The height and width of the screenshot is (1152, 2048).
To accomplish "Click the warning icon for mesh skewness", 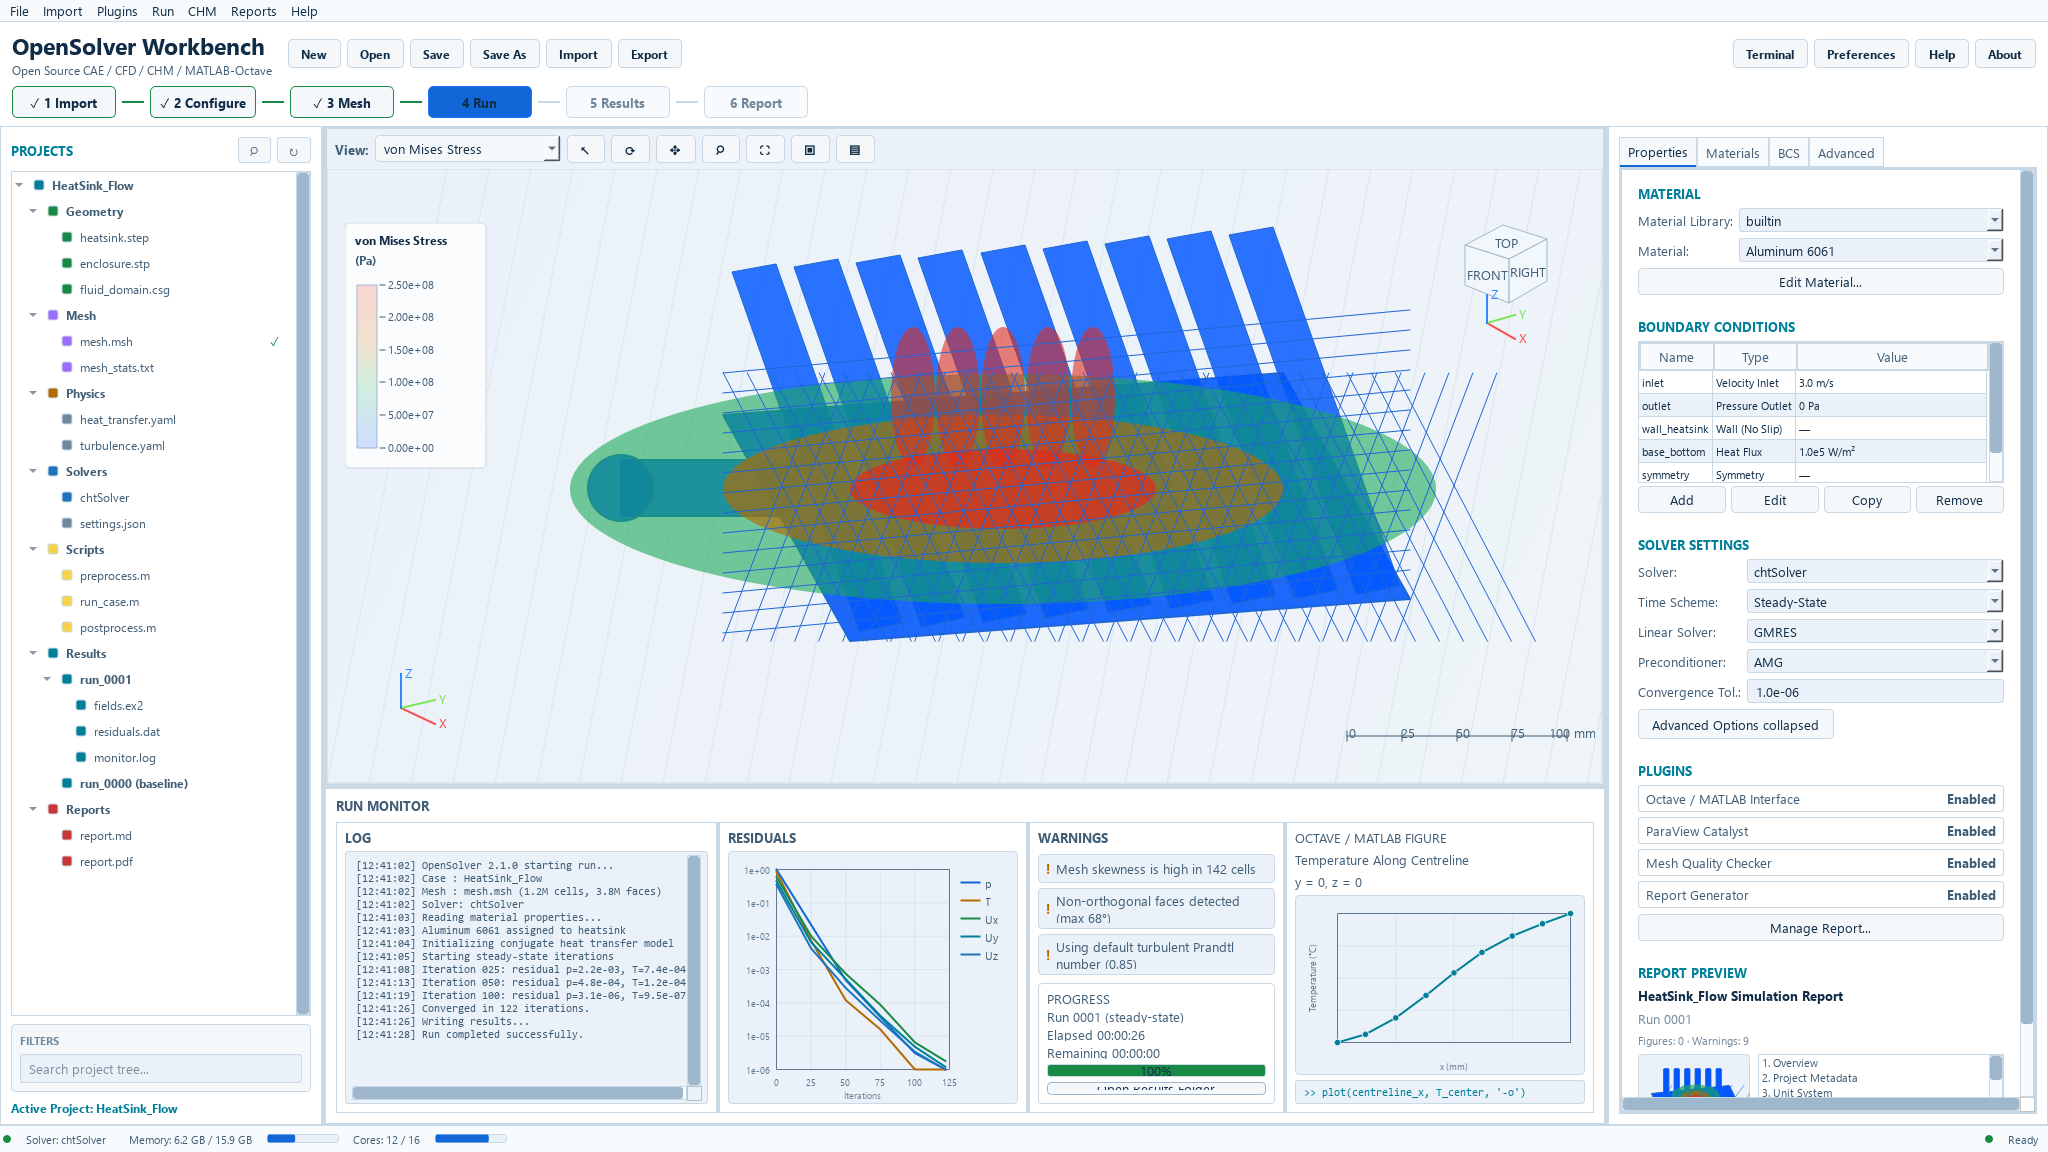I will point(1048,869).
